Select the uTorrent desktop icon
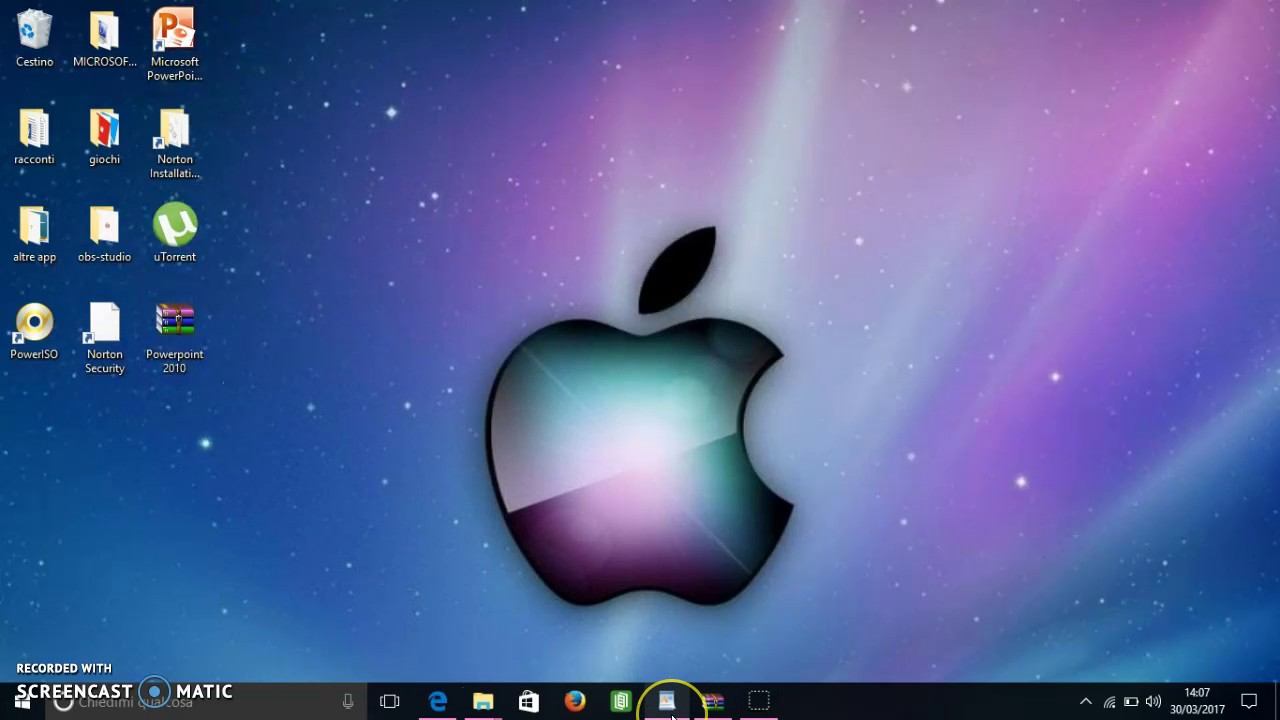 coord(174,234)
